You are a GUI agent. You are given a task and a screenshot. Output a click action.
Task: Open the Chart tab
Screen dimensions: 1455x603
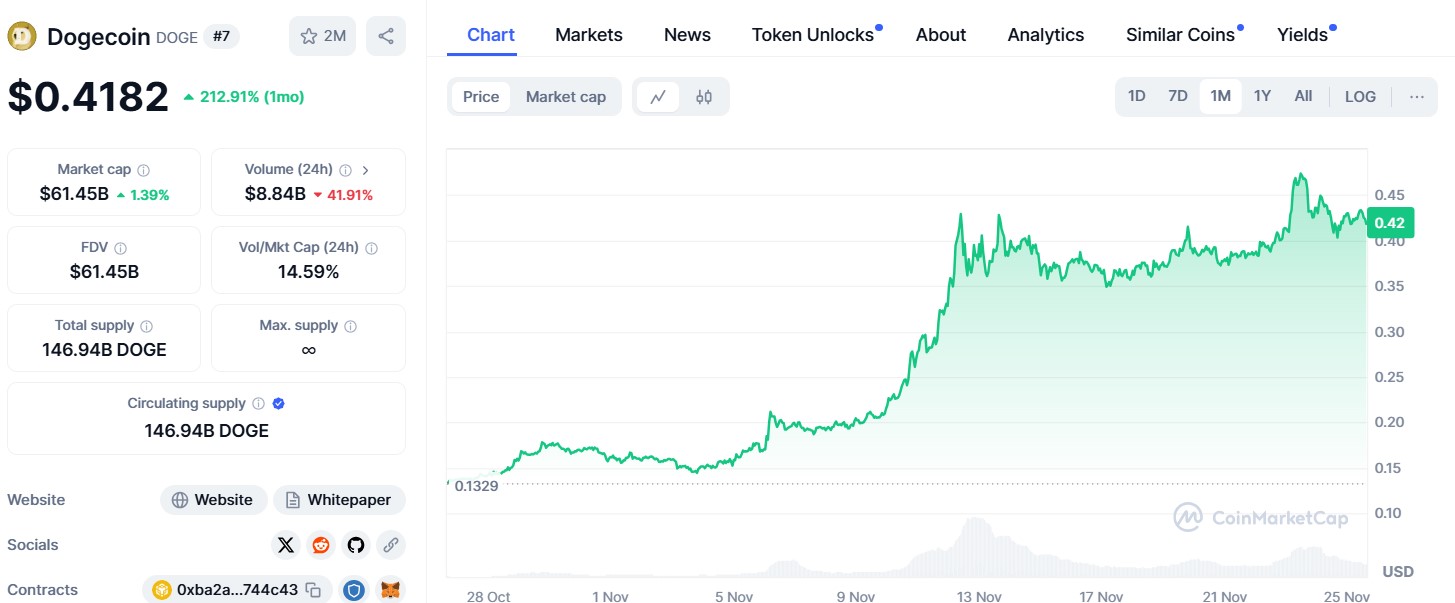pos(491,35)
